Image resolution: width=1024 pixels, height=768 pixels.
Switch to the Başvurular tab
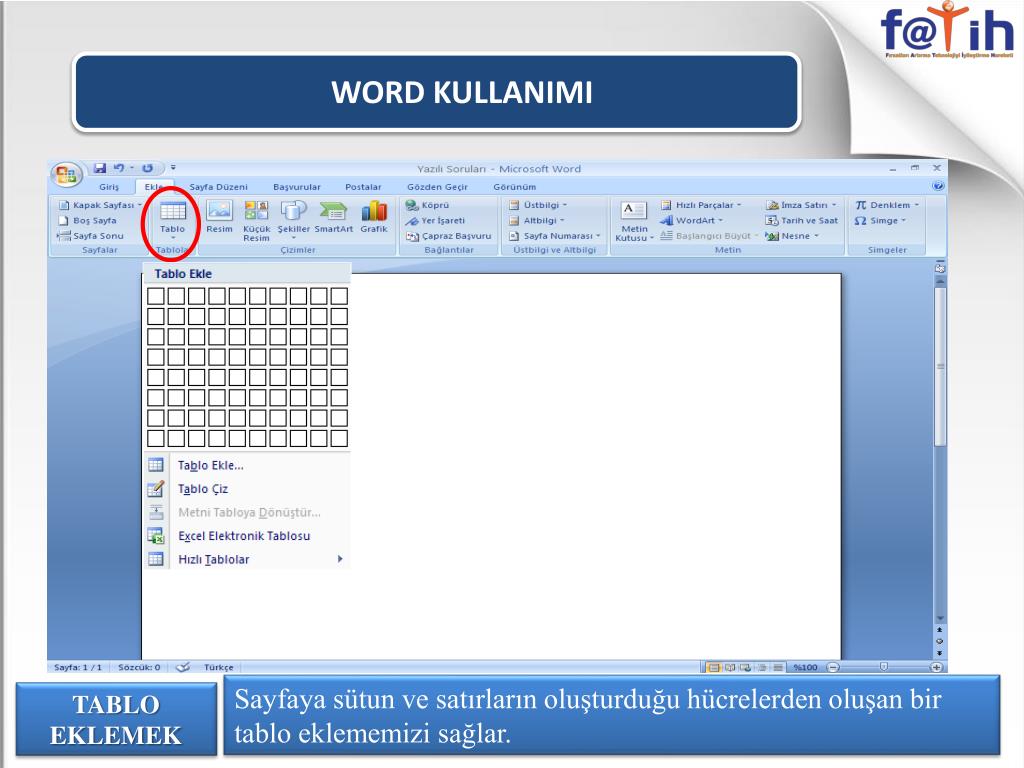pyautogui.click(x=296, y=187)
